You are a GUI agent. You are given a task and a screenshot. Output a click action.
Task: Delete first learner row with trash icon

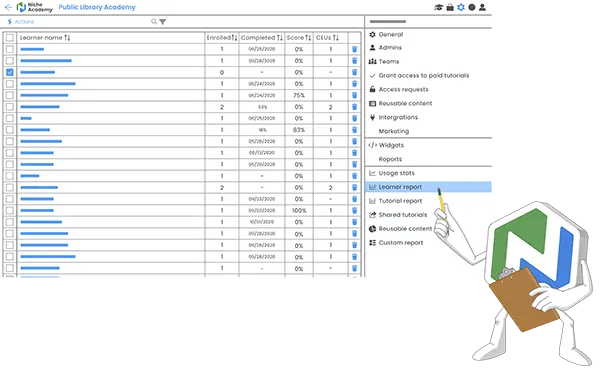point(354,49)
